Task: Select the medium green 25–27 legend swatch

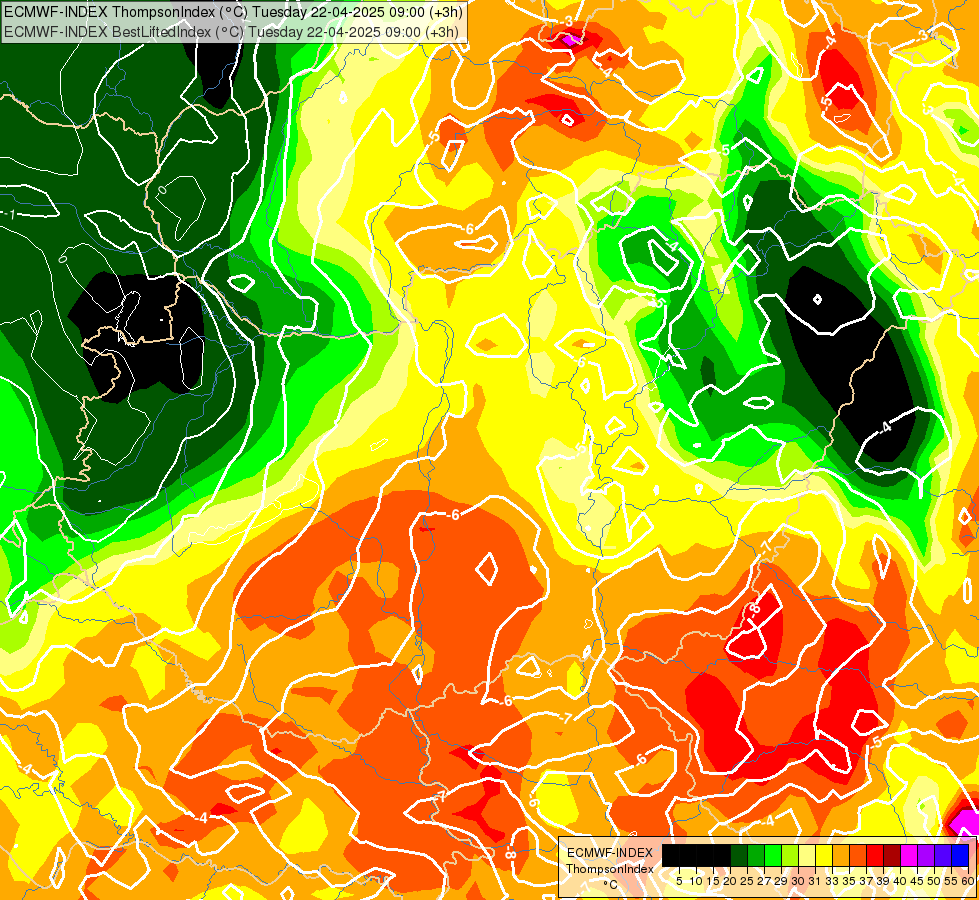Action: [x=756, y=856]
